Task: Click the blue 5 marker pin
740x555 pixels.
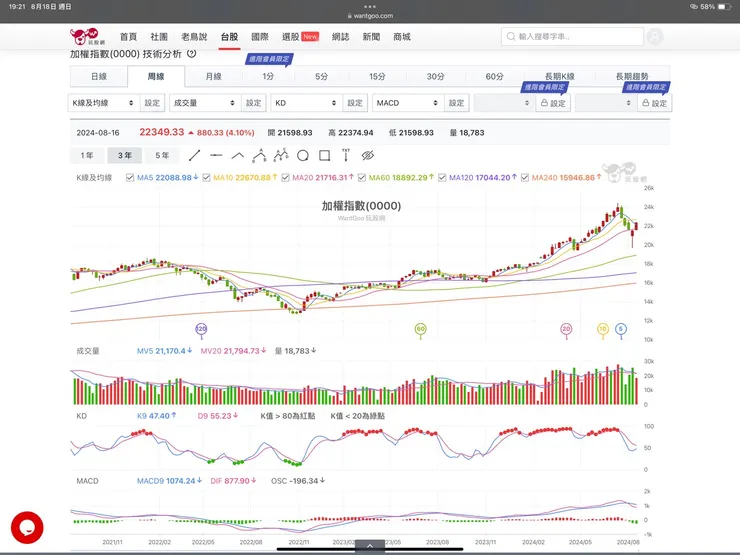Action: click(621, 330)
